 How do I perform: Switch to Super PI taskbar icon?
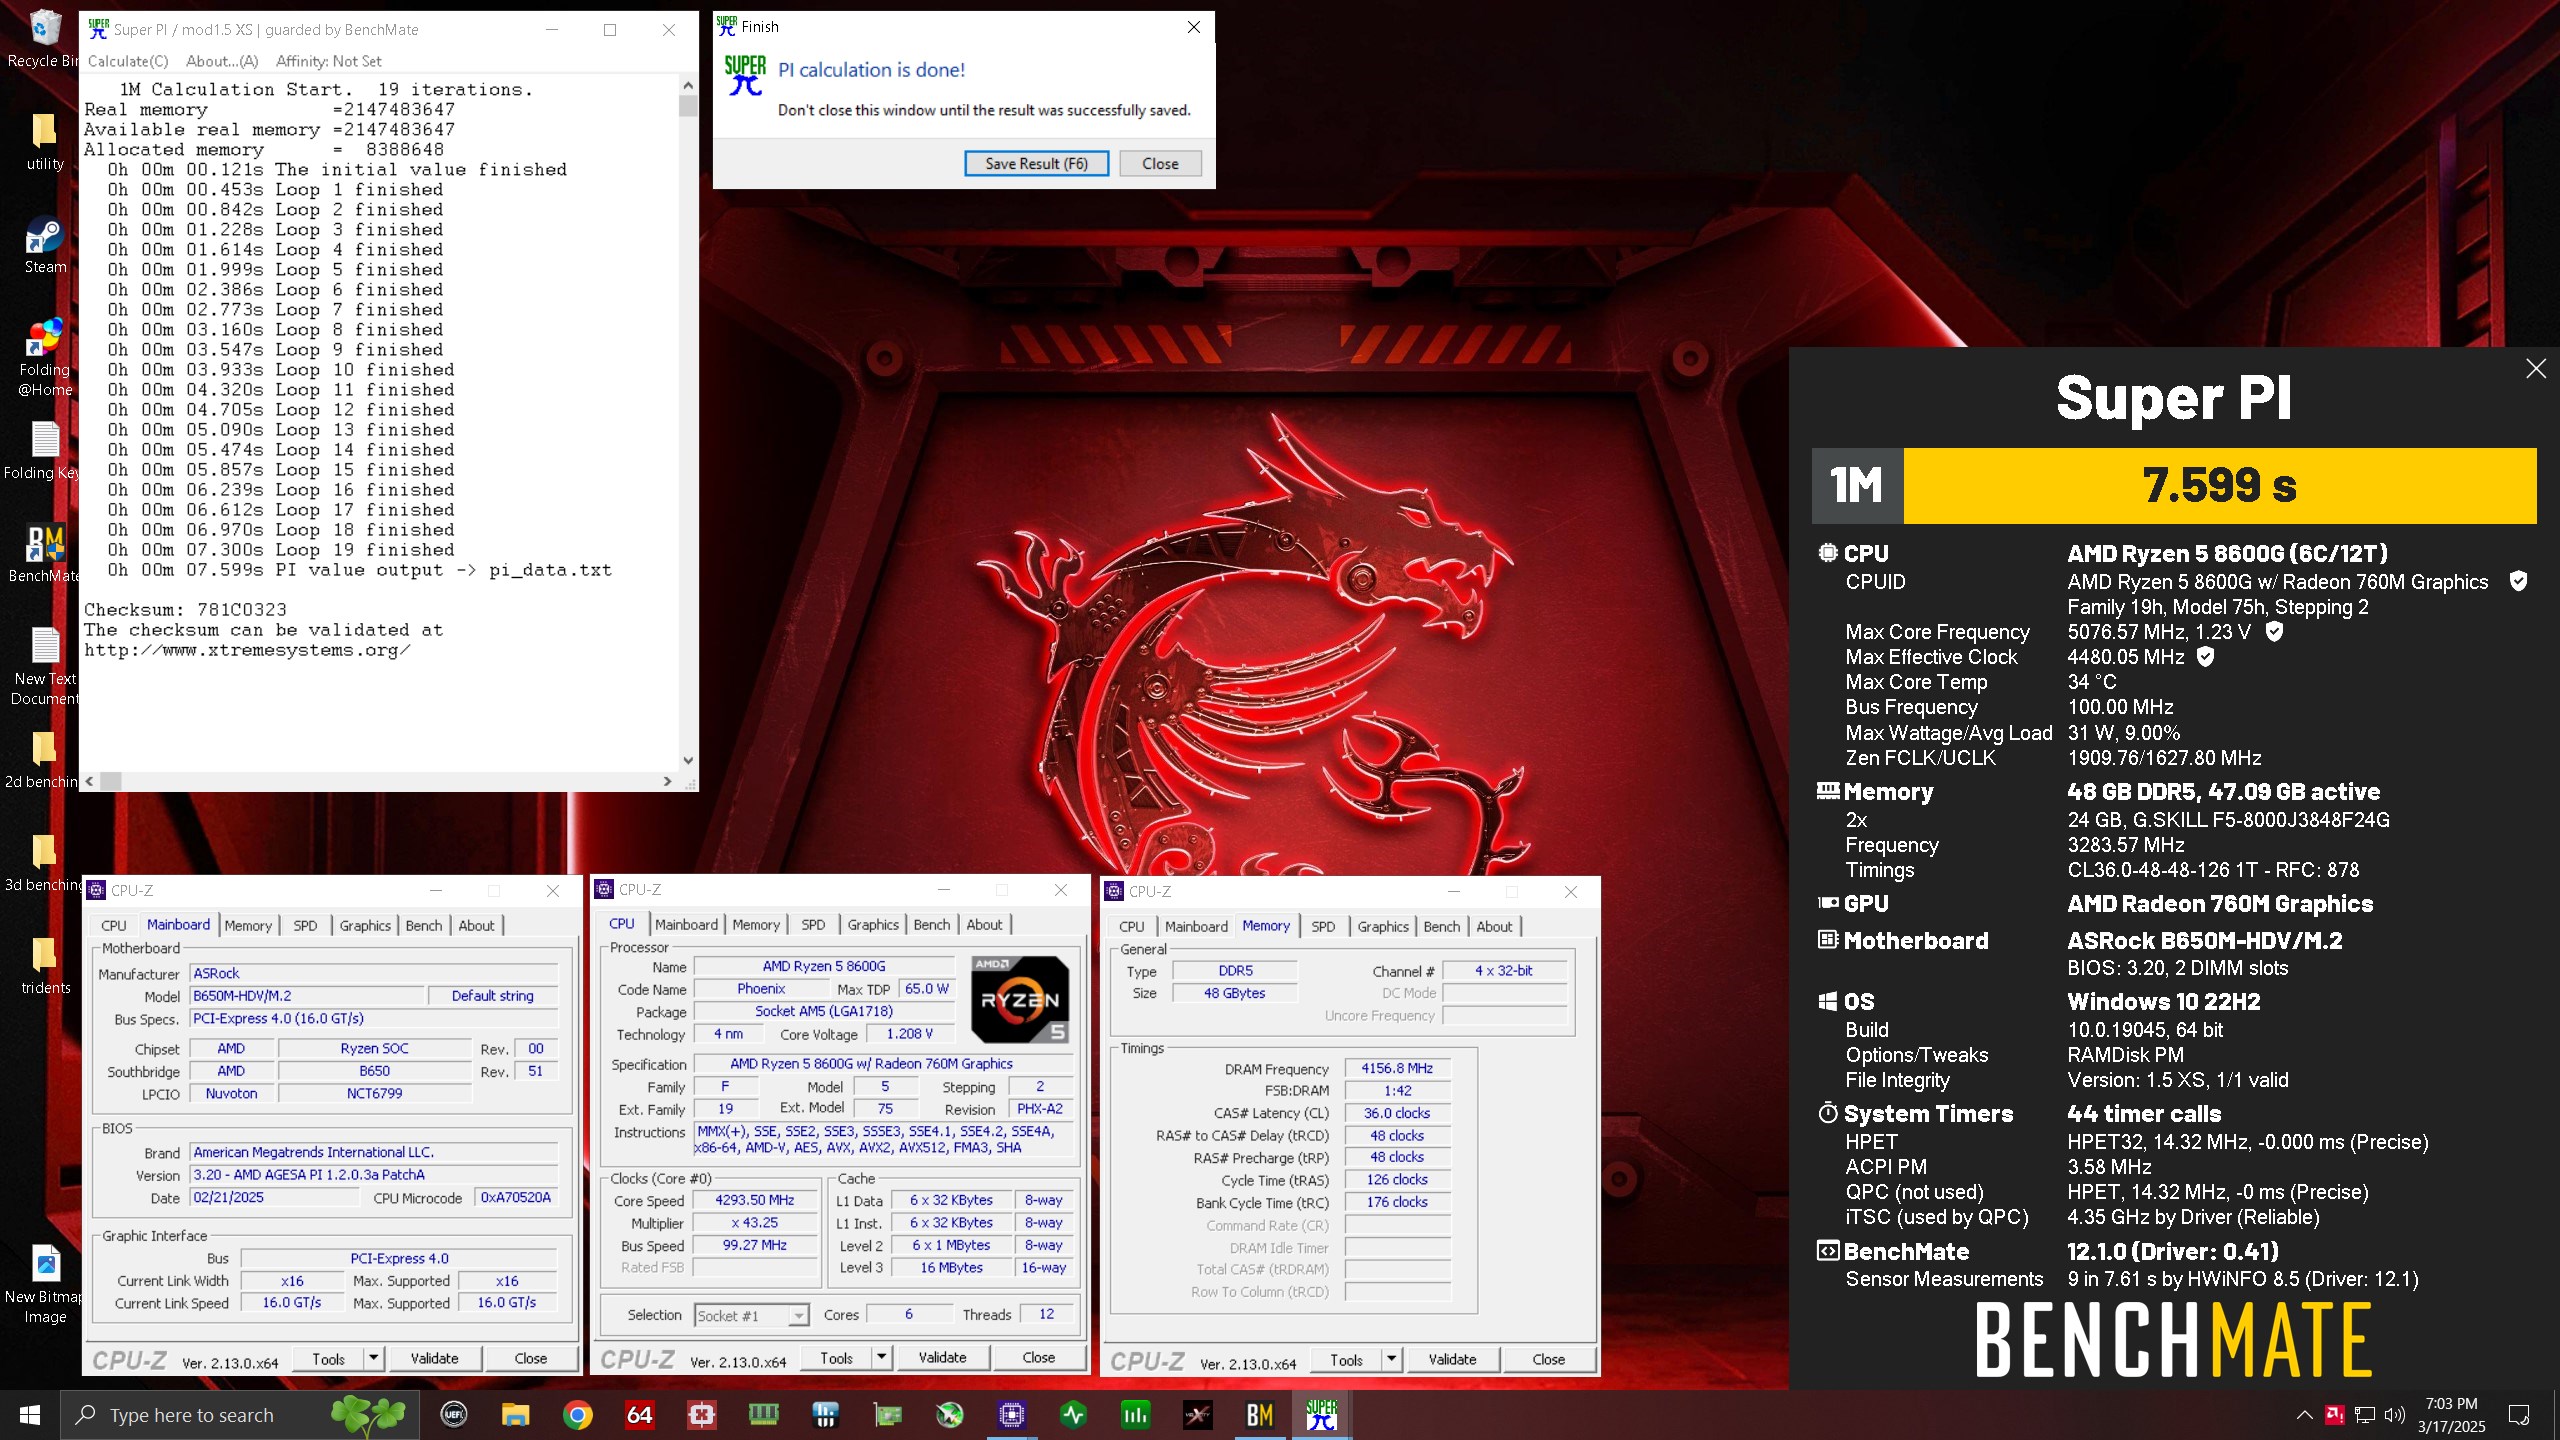[1321, 1415]
